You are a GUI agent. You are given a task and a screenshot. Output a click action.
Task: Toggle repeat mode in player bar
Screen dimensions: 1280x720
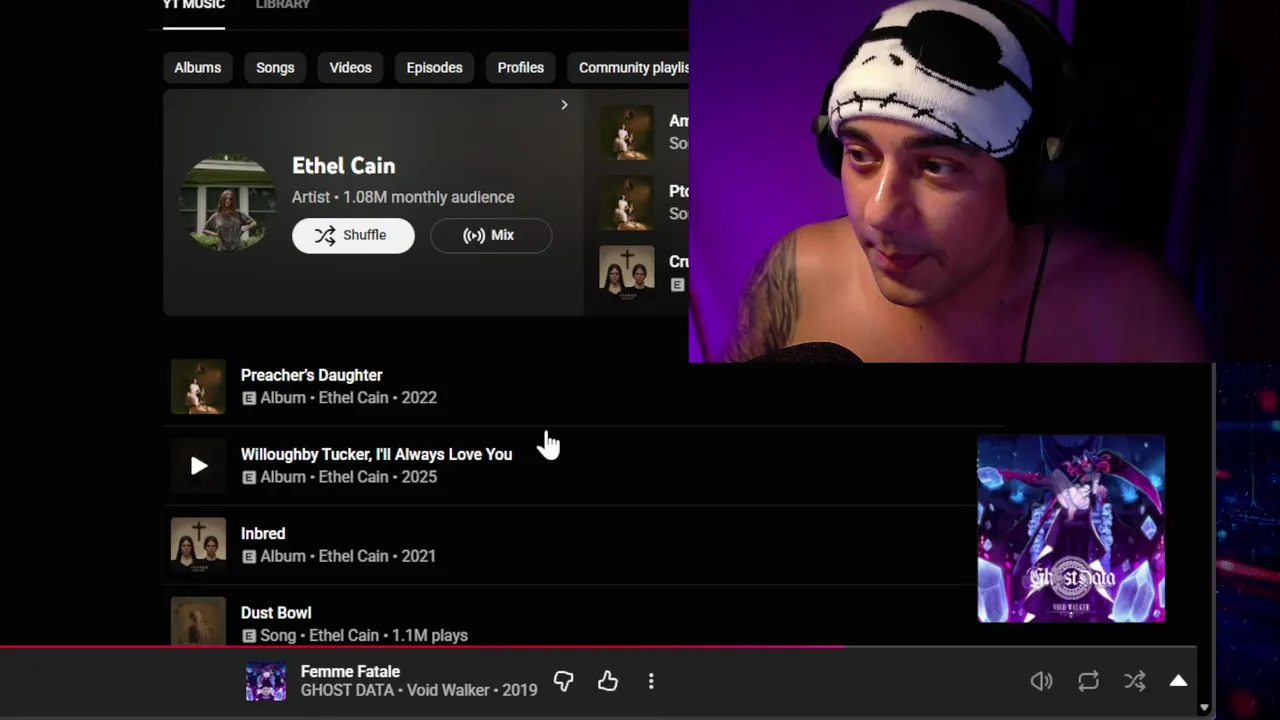pyautogui.click(x=1088, y=681)
